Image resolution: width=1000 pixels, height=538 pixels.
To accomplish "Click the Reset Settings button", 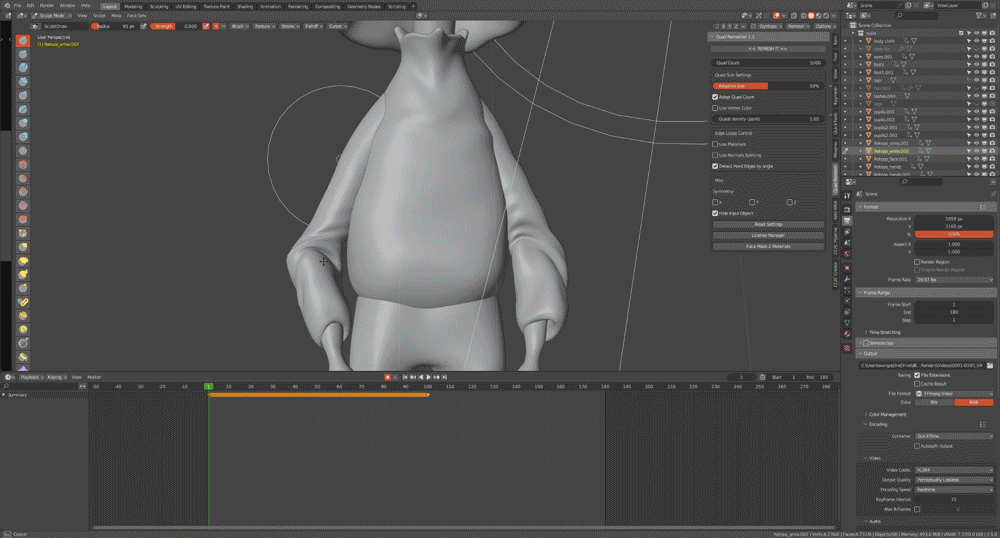I will pyautogui.click(x=768, y=224).
